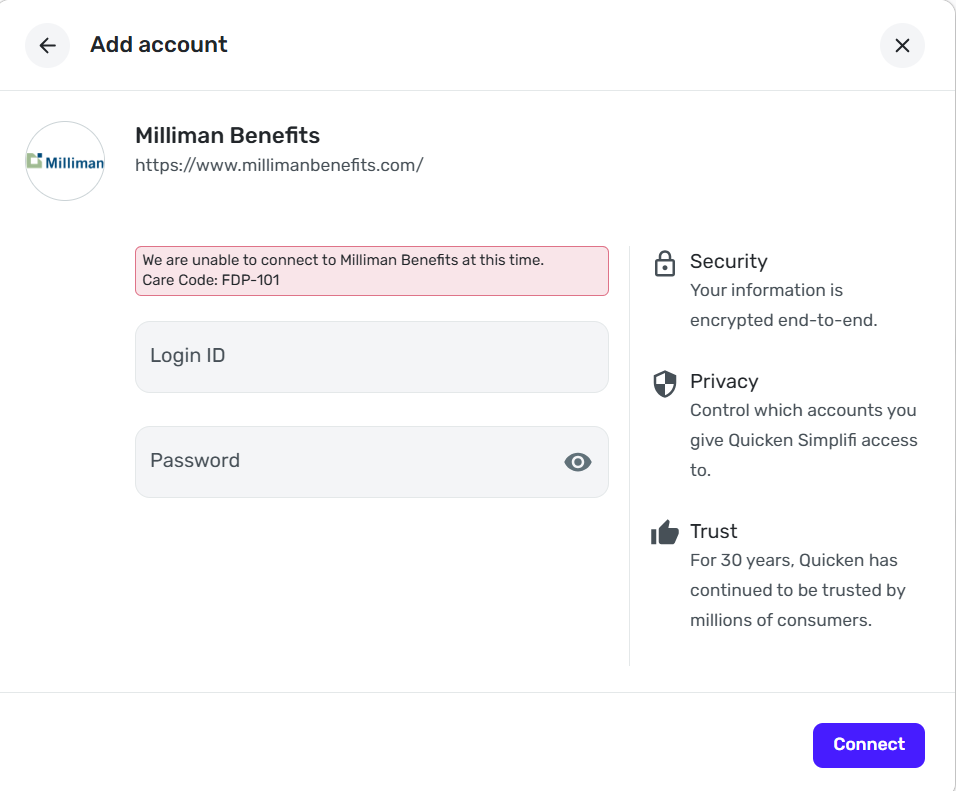Click the Quicken Simplifi access description text

[803, 440]
